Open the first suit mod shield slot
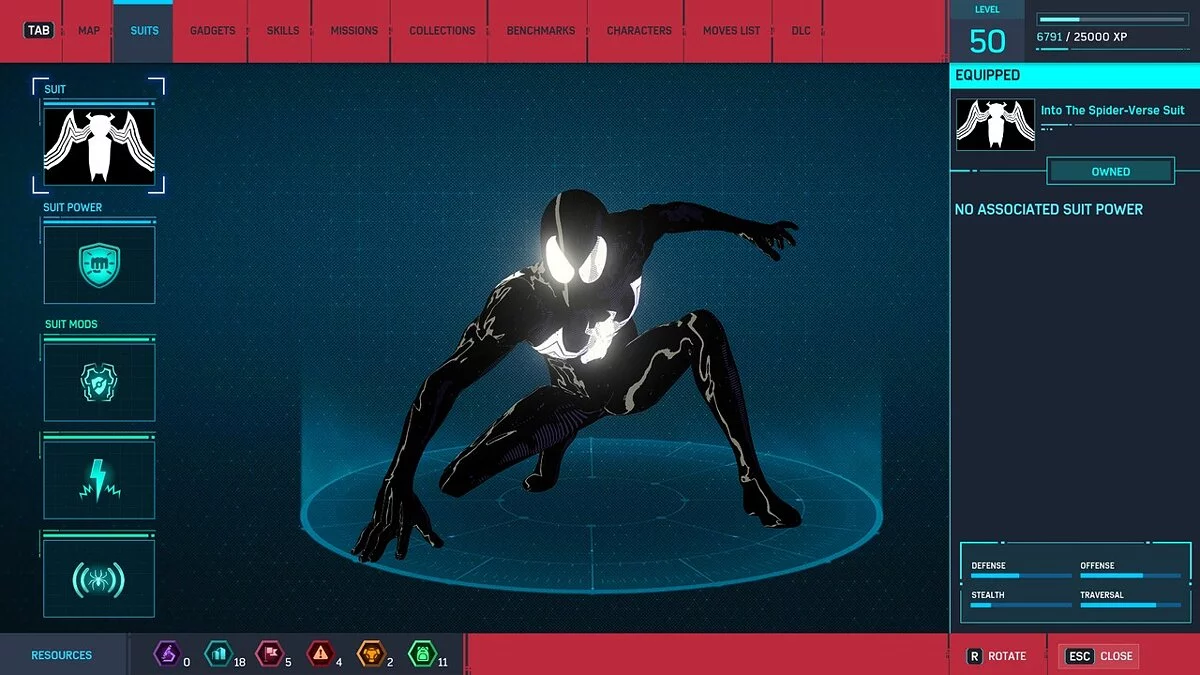 (99, 382)
